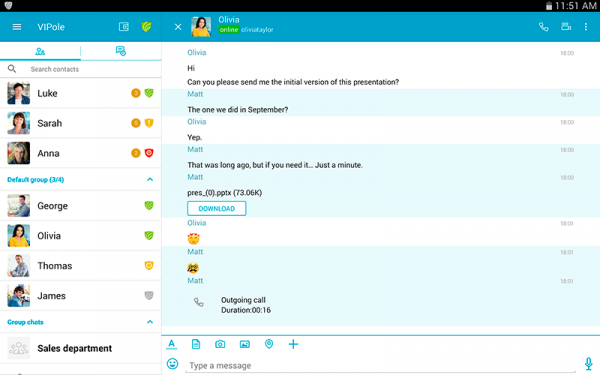The width and height of the screenshot is (600, 375).
Task: Close the Olivia conversation
Action: [178, 27]
